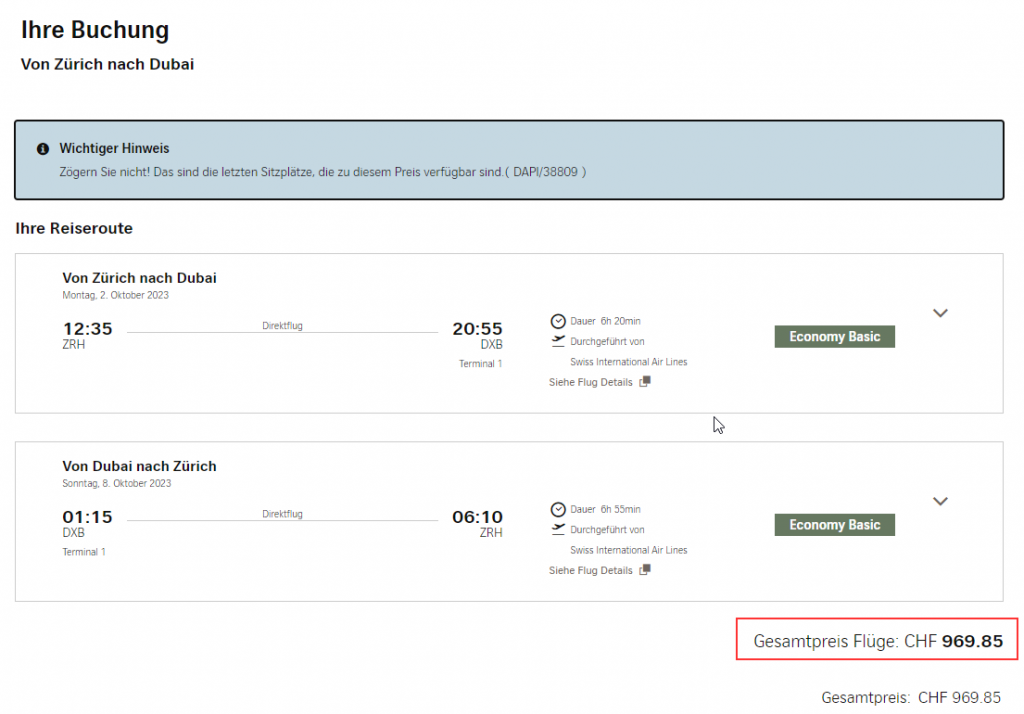Screen dimensions: 1024x714
Task: Click the info icon beside Wichtiger Hinweis
Action: 43,149
